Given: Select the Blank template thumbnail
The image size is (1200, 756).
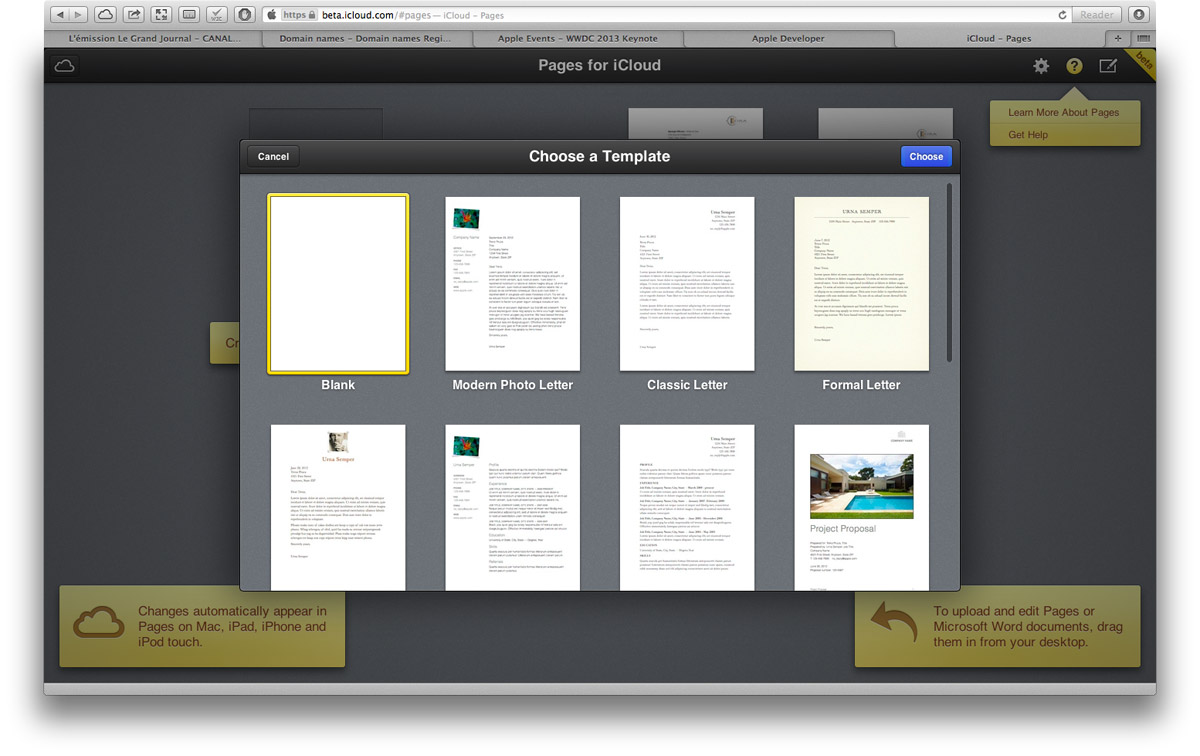Looking at the screenshot, I should coord(338,283).
